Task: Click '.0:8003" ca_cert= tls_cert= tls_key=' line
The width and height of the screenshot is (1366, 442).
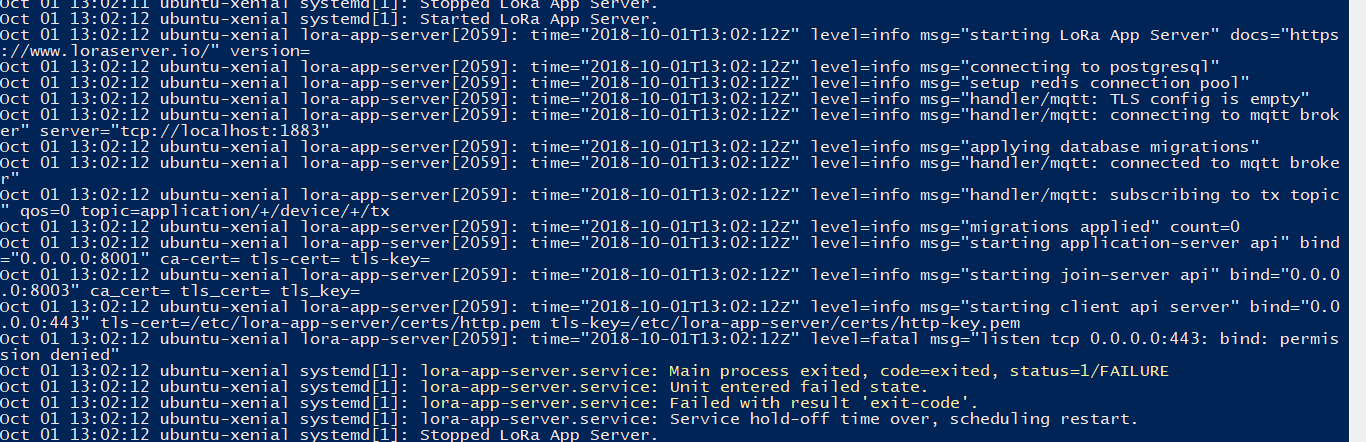Action: [180, 291]
